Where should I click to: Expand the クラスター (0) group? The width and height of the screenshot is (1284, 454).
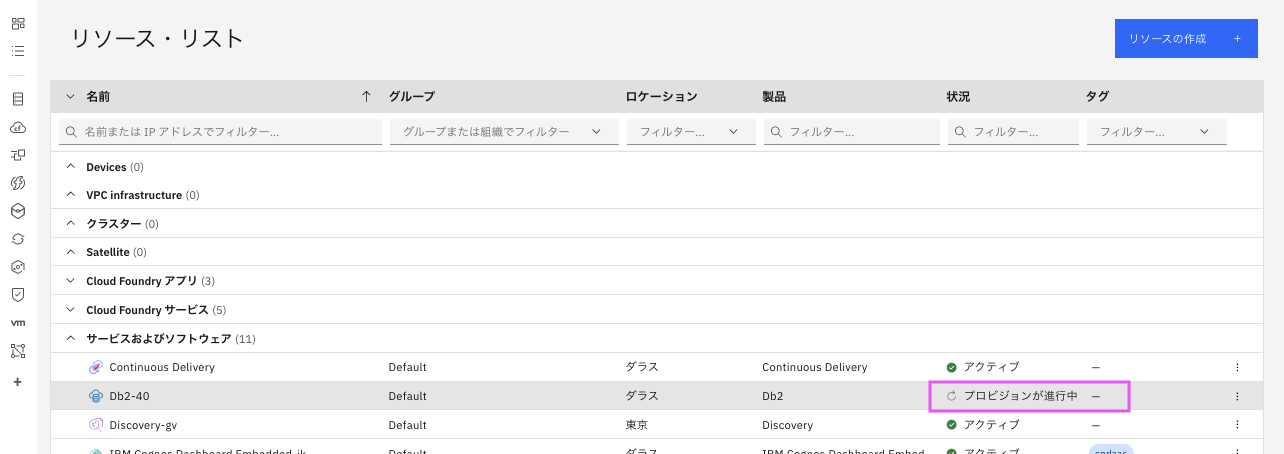pos(70,224)
